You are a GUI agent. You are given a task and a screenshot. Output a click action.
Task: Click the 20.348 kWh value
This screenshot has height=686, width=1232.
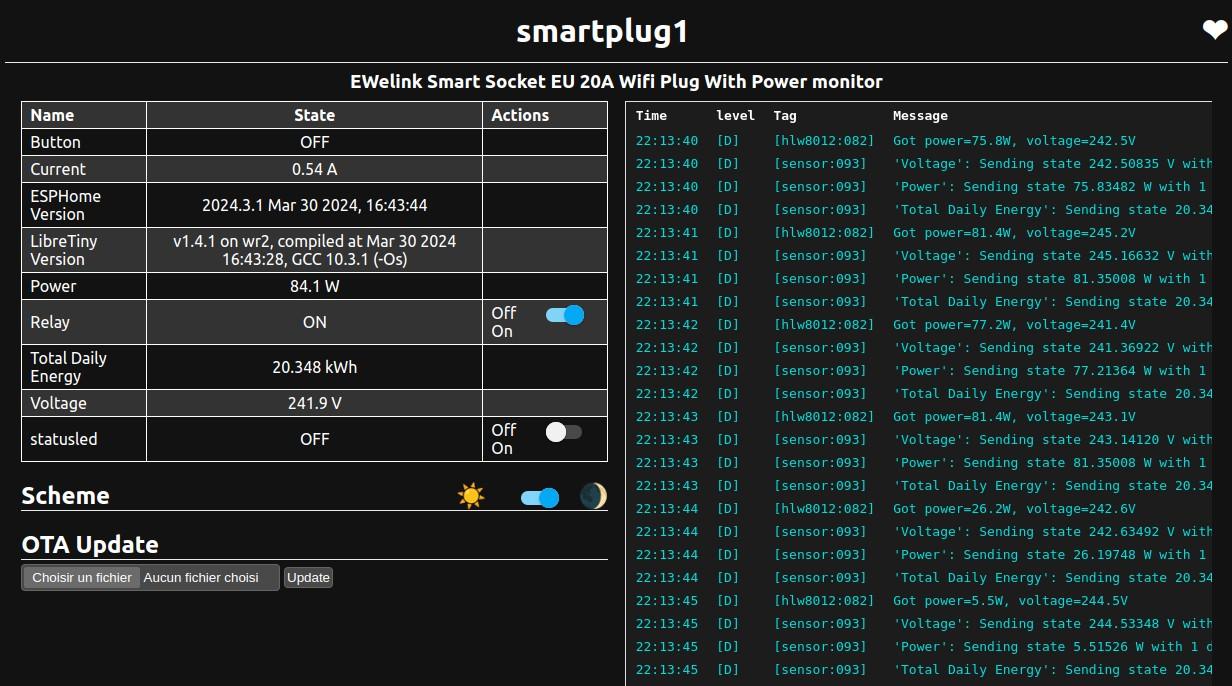click(315, 367)
